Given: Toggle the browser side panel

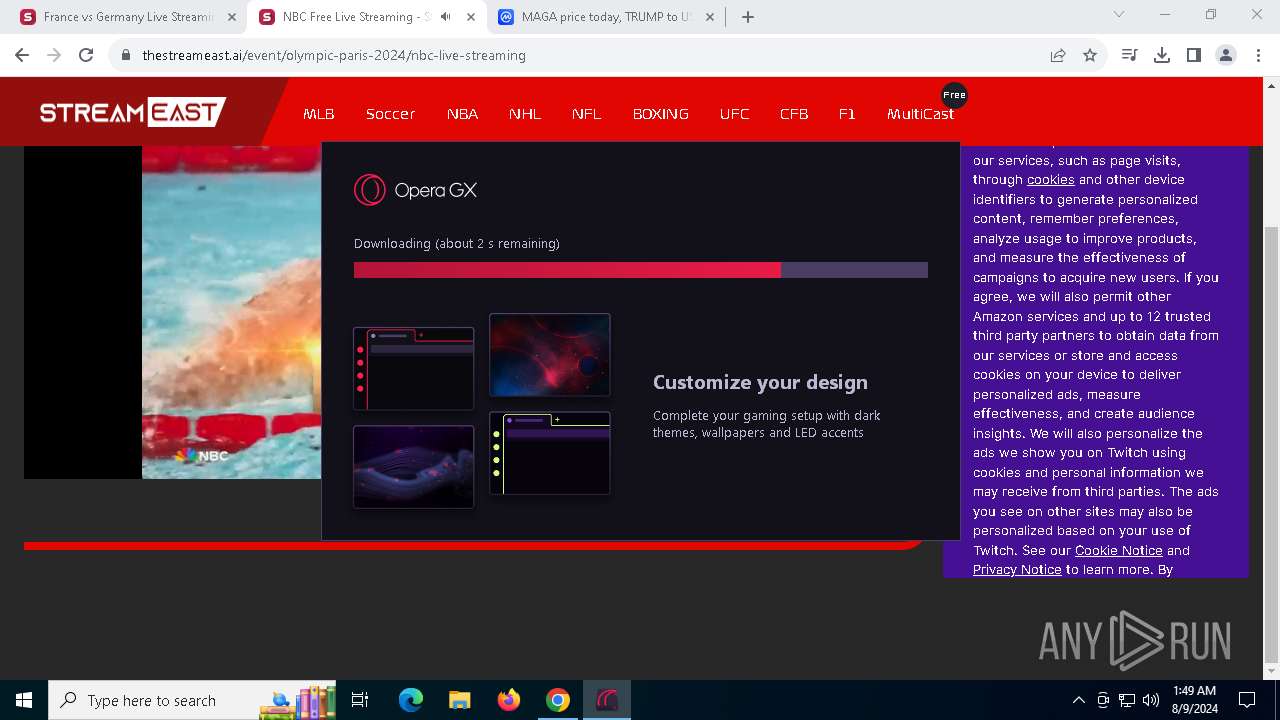Looking at the screenshot, I should click(x=1194, y=55).
